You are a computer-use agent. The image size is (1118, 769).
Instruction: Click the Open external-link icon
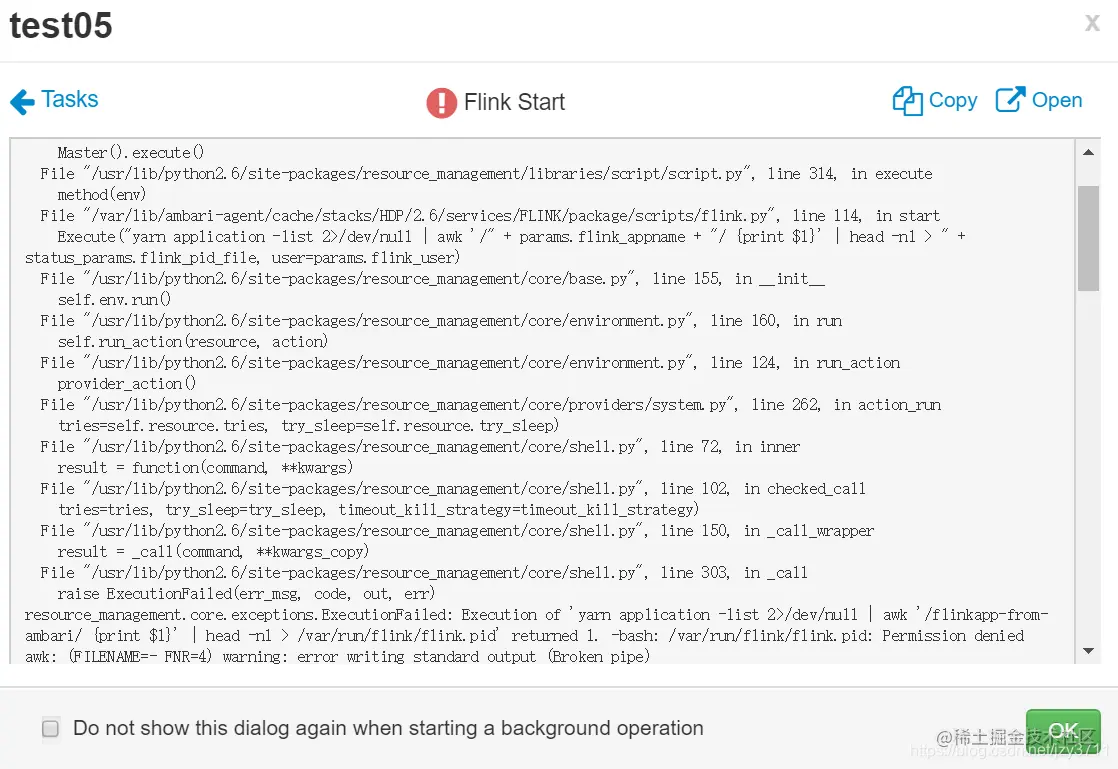pyautogui.click(x=1010, y=100)
